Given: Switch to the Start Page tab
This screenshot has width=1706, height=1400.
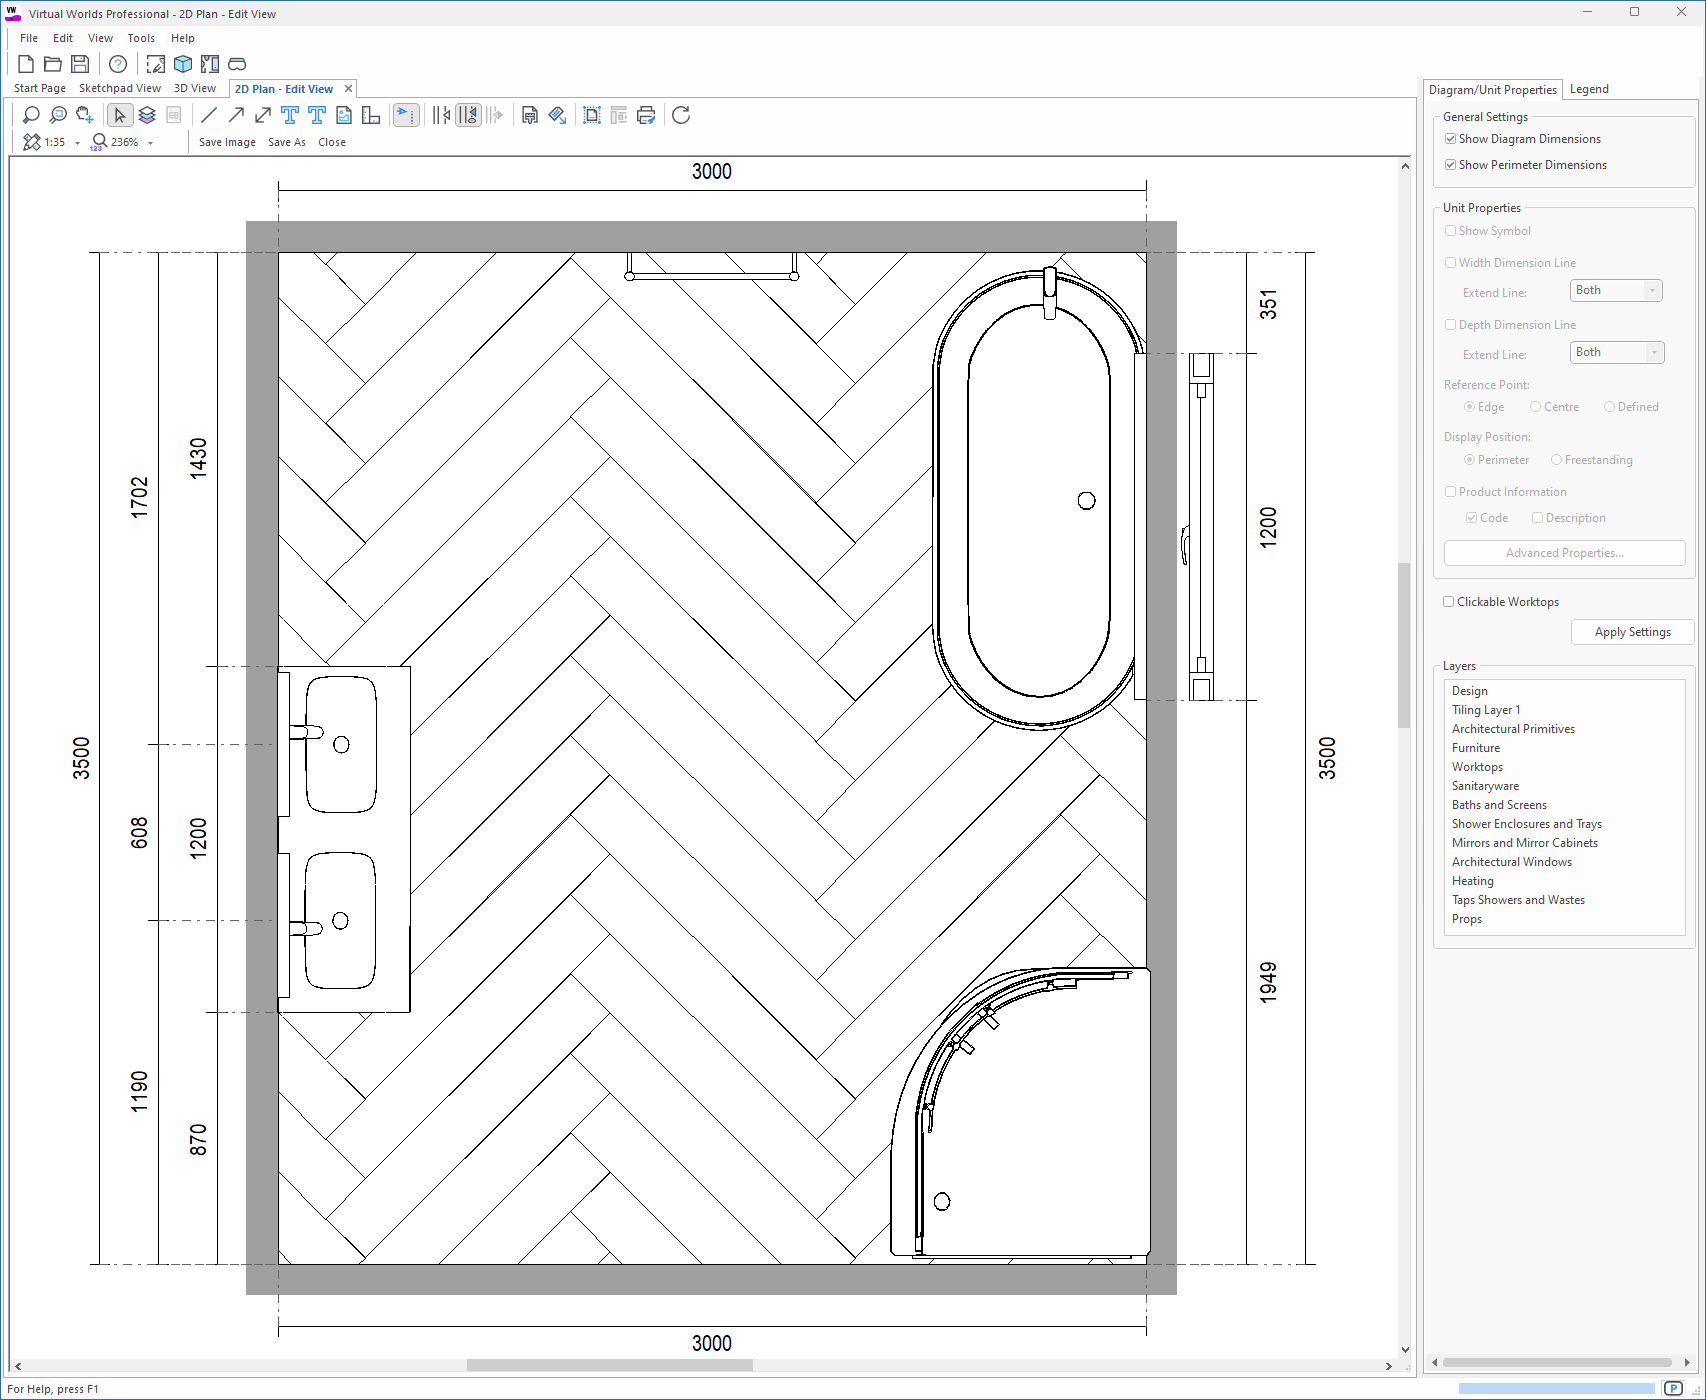Looking at the screenshot, I should click(x=40, y=88).
